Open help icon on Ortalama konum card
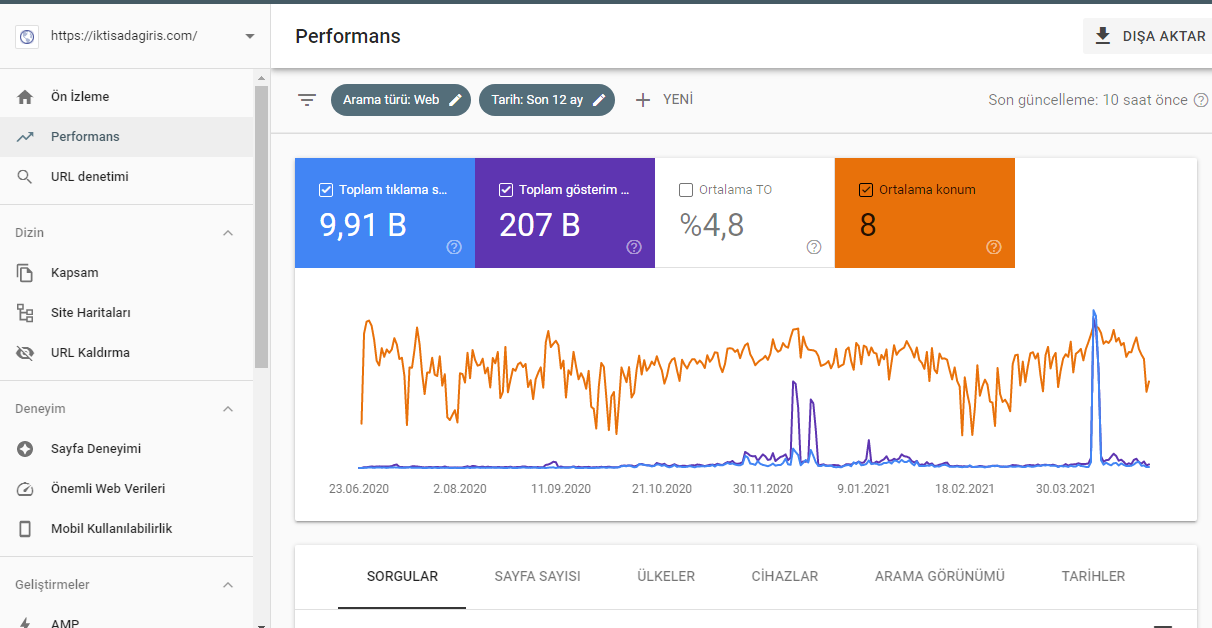 point(994,247)
